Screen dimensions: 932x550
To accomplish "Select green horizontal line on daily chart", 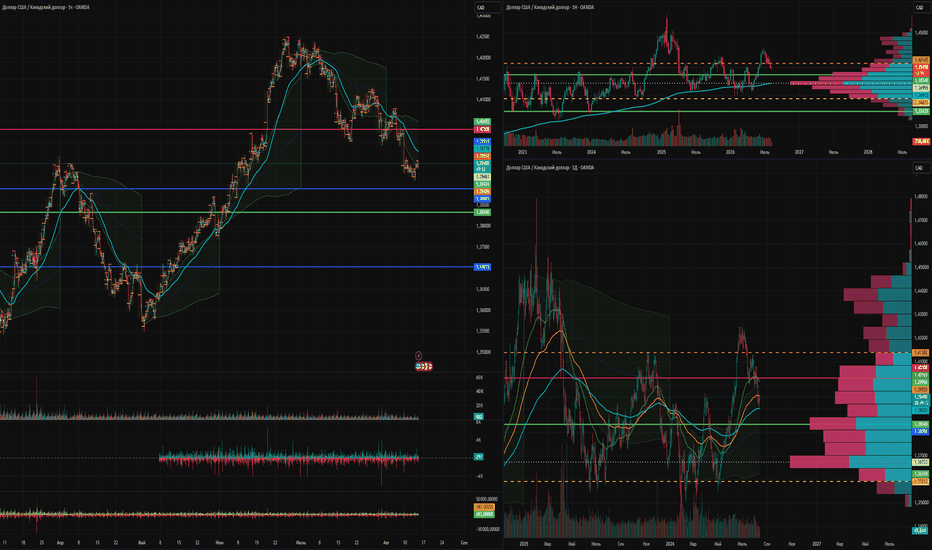I will pyautogui.click(x=707, y=425).
